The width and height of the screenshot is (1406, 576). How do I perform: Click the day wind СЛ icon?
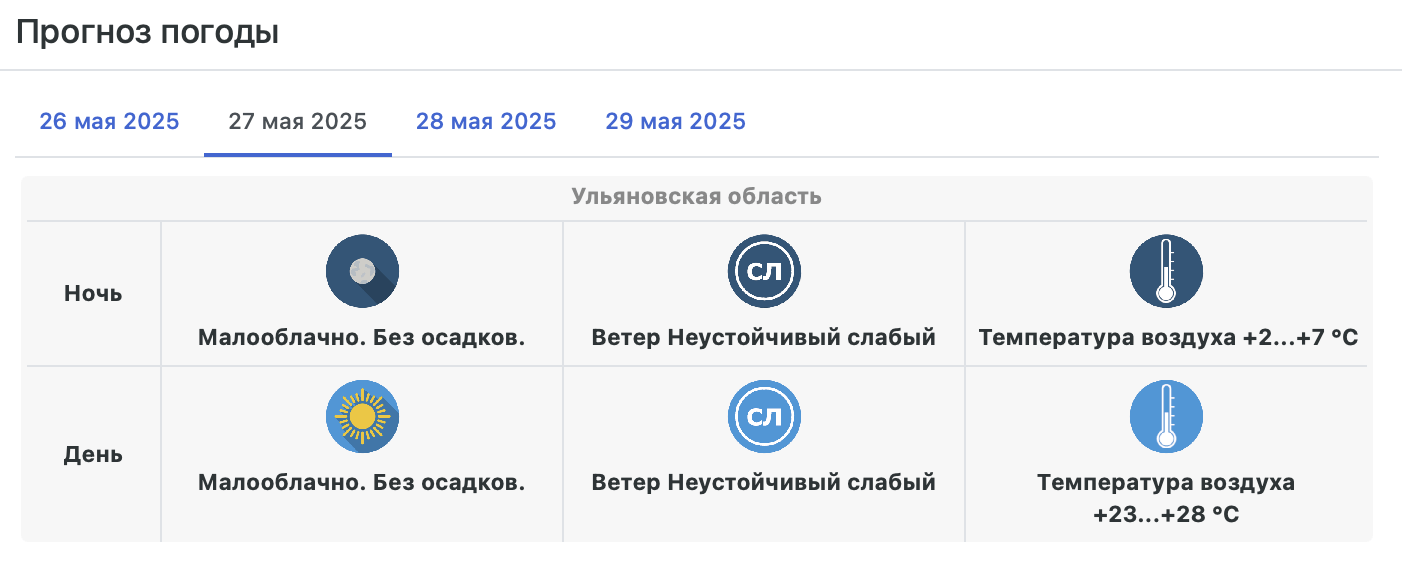pos(764,416)
